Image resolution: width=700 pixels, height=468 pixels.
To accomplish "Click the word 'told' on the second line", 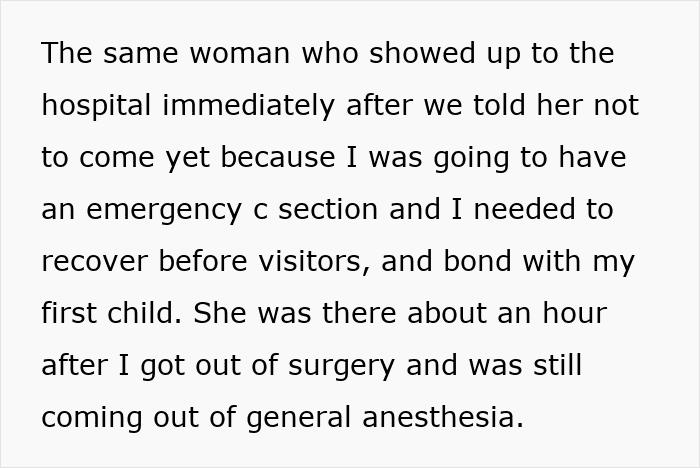I will pyautogui.click(x=499, y=104).
